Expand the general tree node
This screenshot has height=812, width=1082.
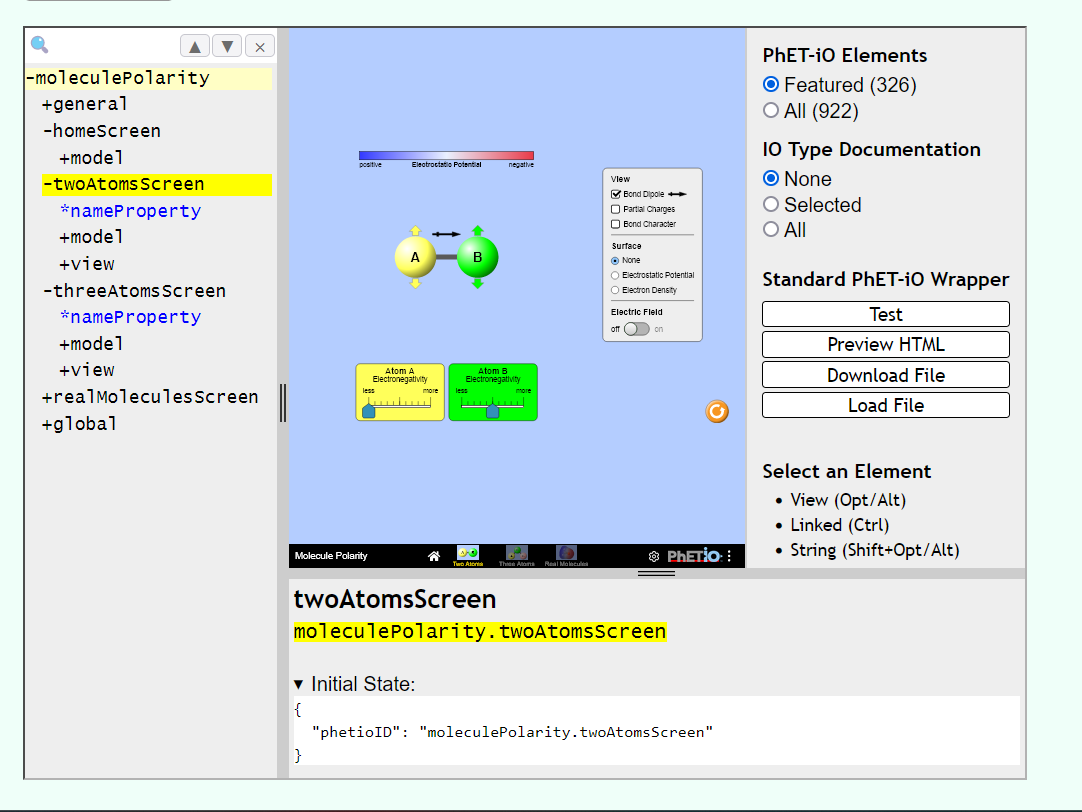click(45, 103)
